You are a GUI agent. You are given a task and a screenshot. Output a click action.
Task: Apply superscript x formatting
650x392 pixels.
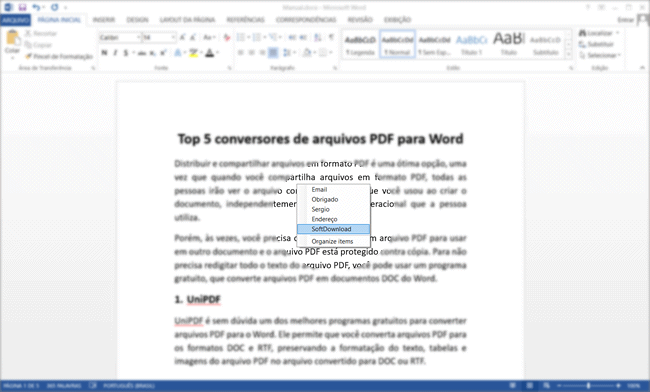tap(163, 53)
